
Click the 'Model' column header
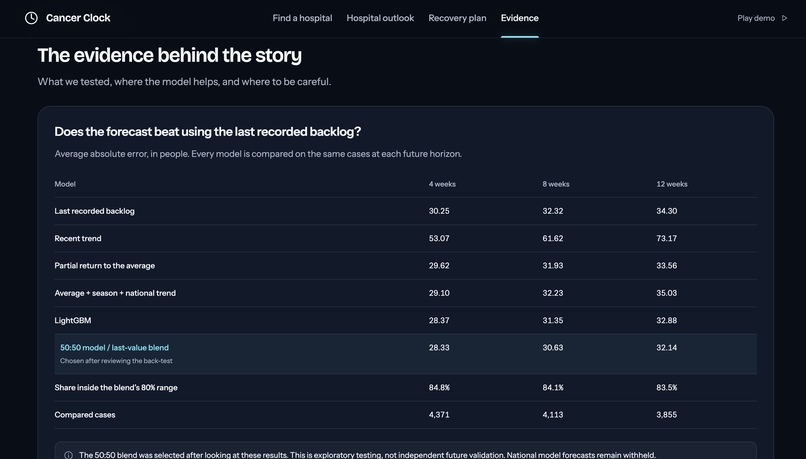tap(65, 184)
